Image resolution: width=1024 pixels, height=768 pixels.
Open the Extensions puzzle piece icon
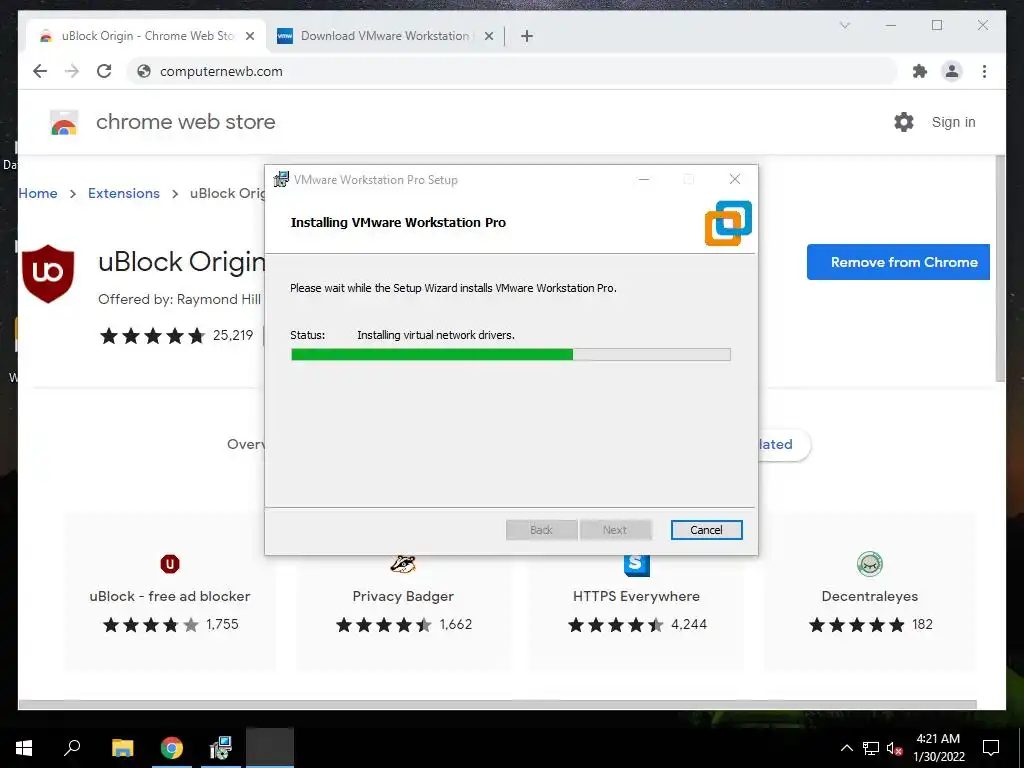[920, 71]
